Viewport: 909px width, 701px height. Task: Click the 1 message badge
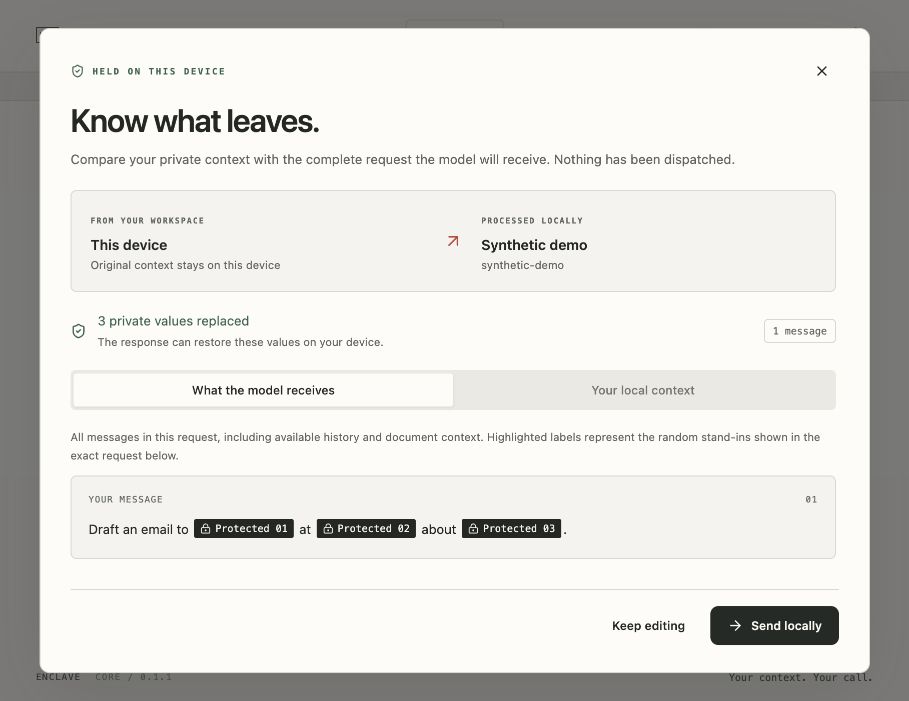tap(799, 331)
